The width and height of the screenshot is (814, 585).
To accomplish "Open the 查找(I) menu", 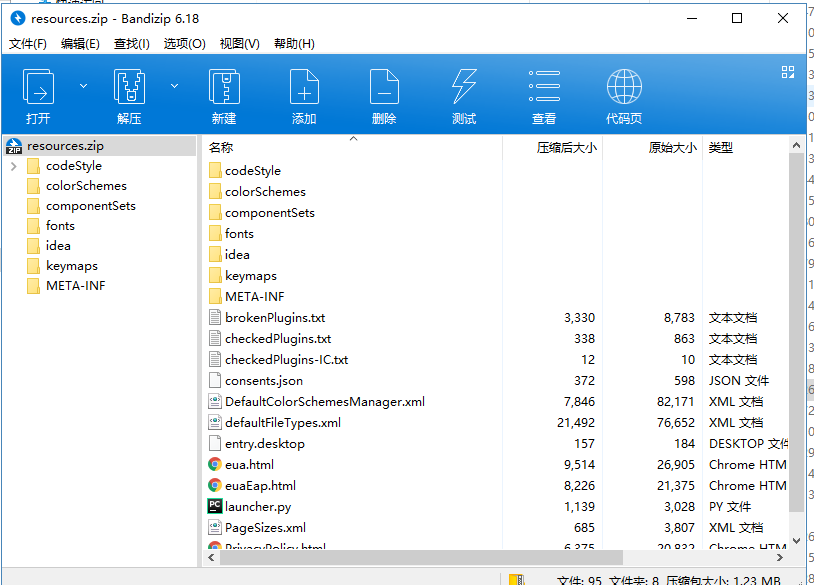I will [x=132, y=44].
